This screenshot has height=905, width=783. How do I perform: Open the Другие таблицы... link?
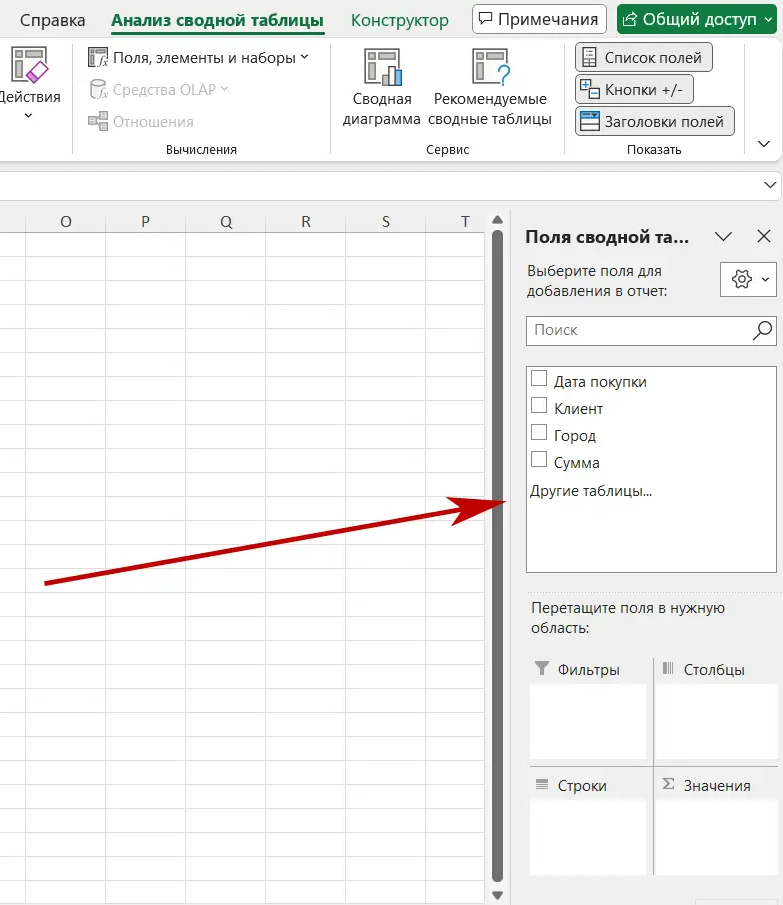[591, 491]
